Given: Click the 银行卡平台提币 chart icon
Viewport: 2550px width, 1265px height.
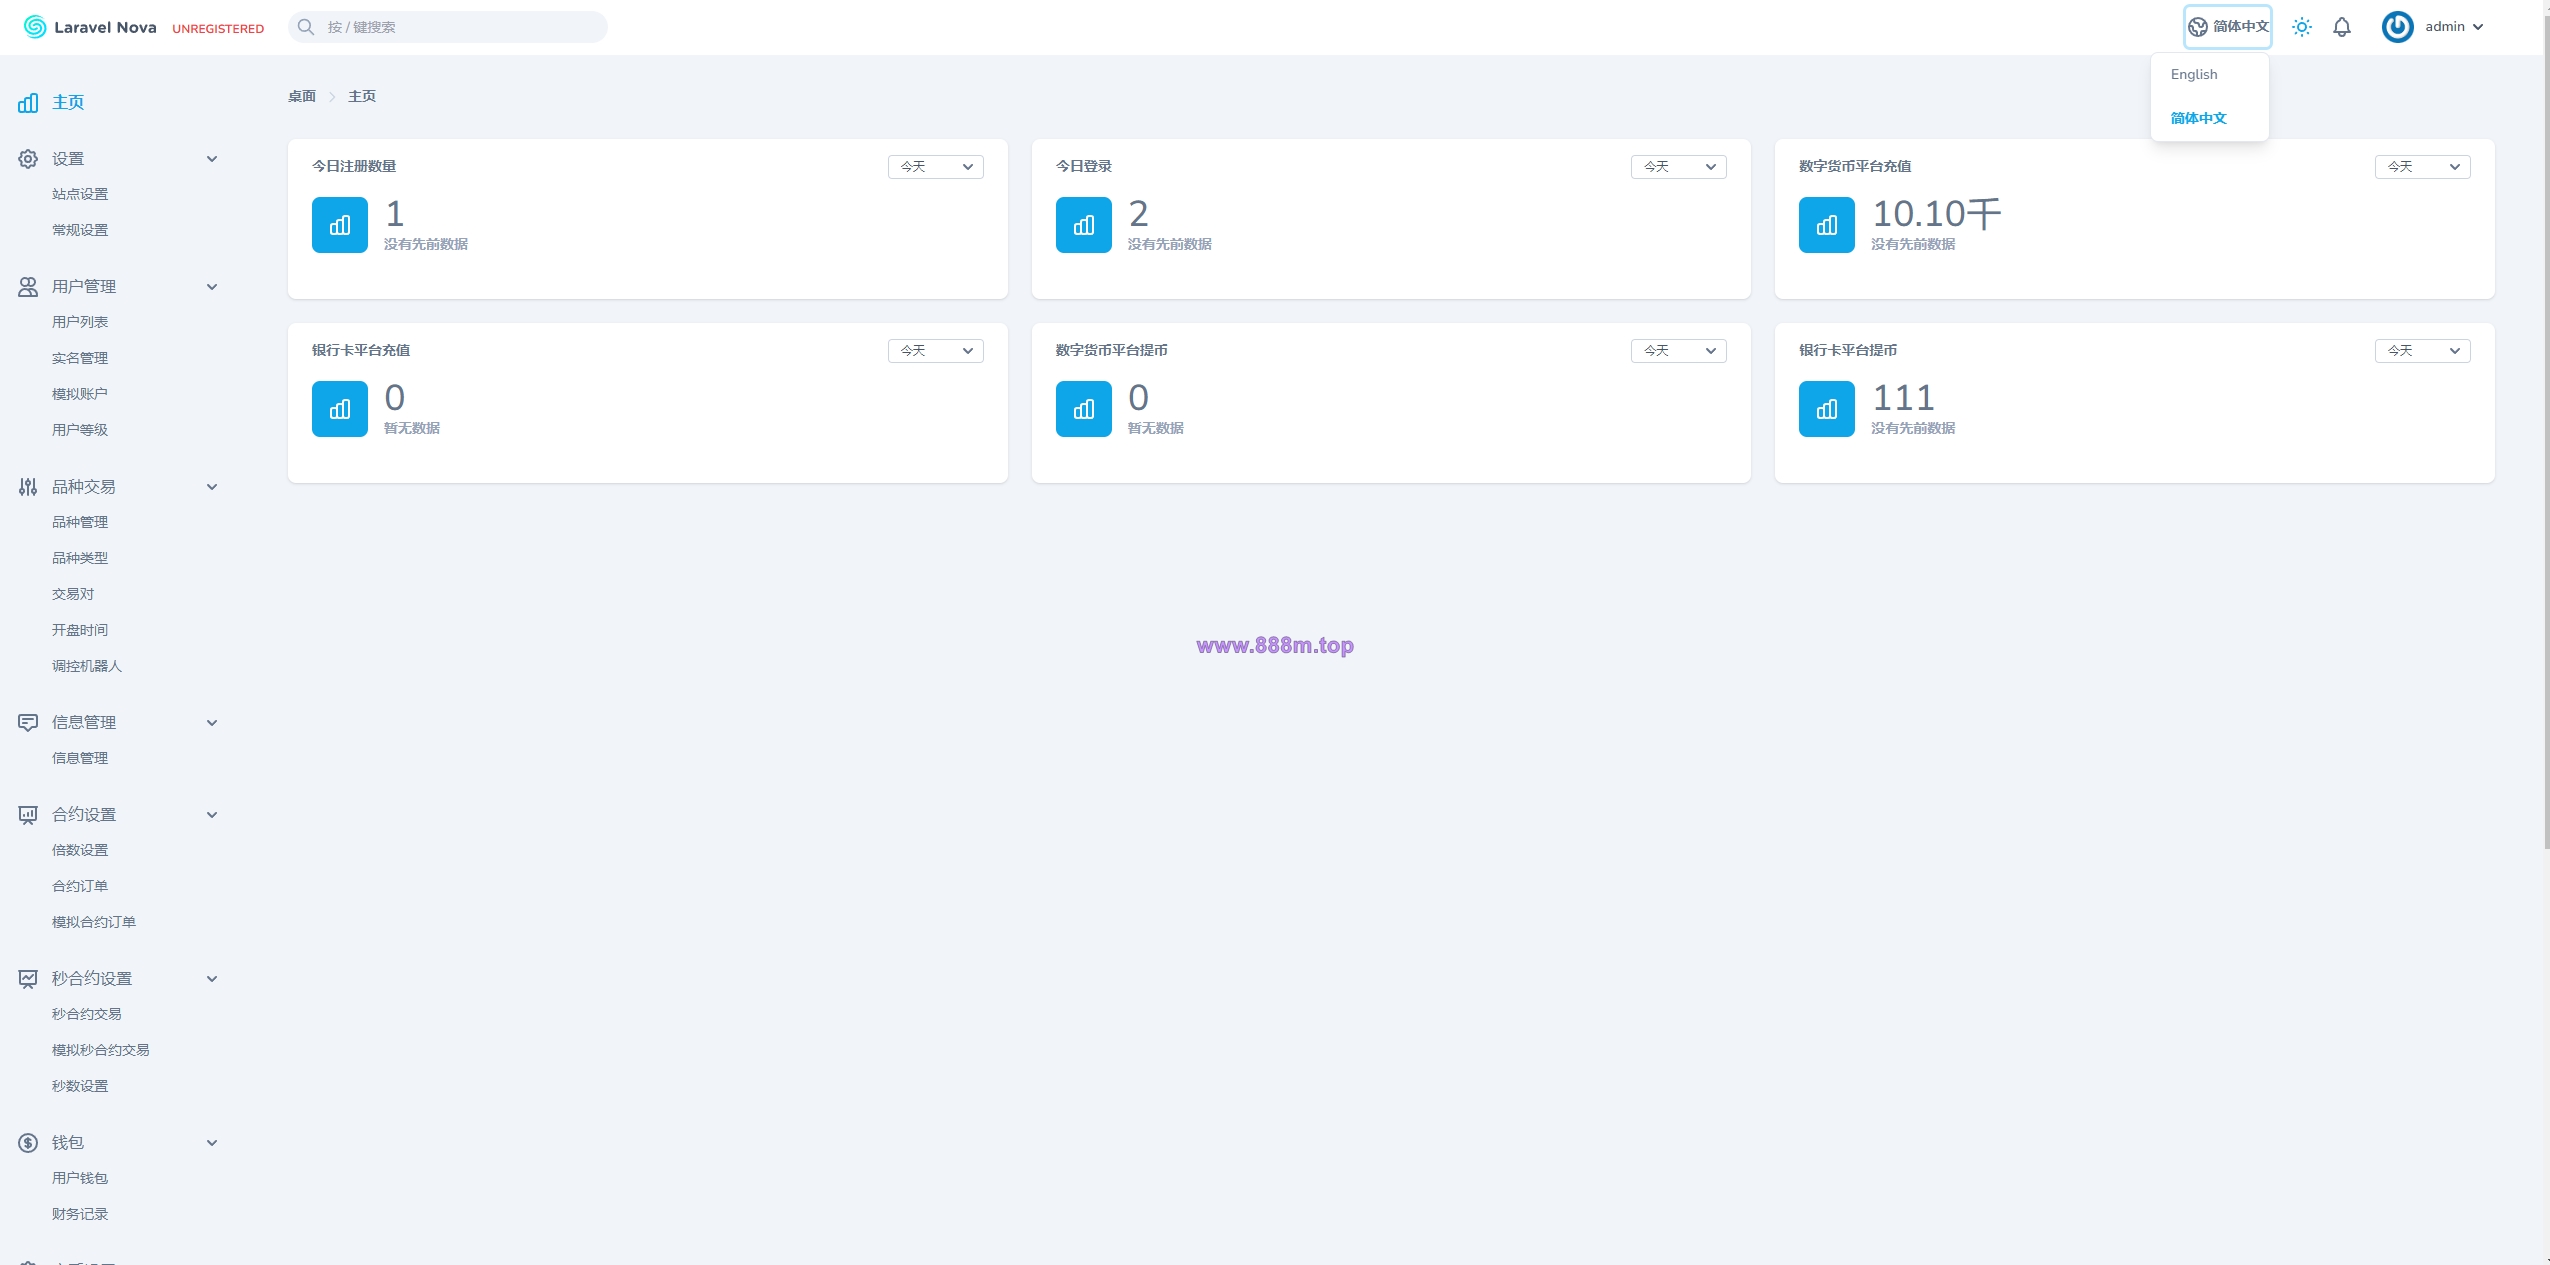Looking at the screenshot, I should tap(1826, 409).
